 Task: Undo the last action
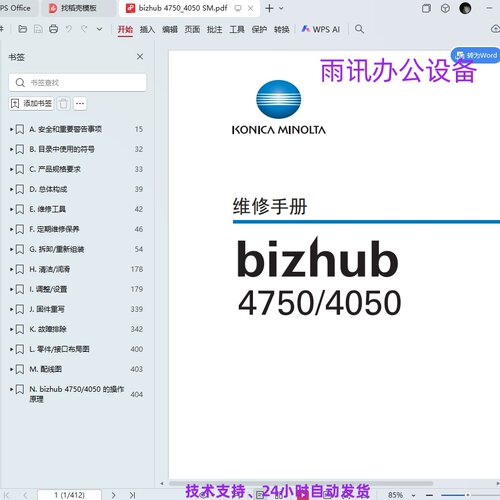click(x=69, y=29)
